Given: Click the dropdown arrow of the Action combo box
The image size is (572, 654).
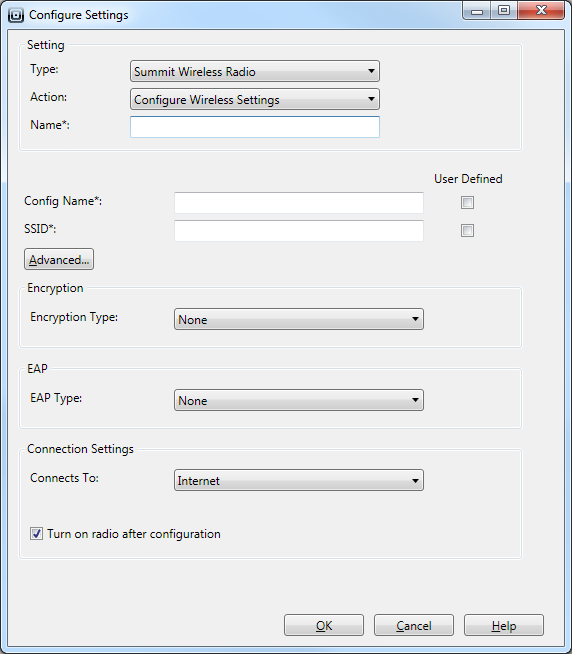Looking at the screenshot, I should 371,99.
